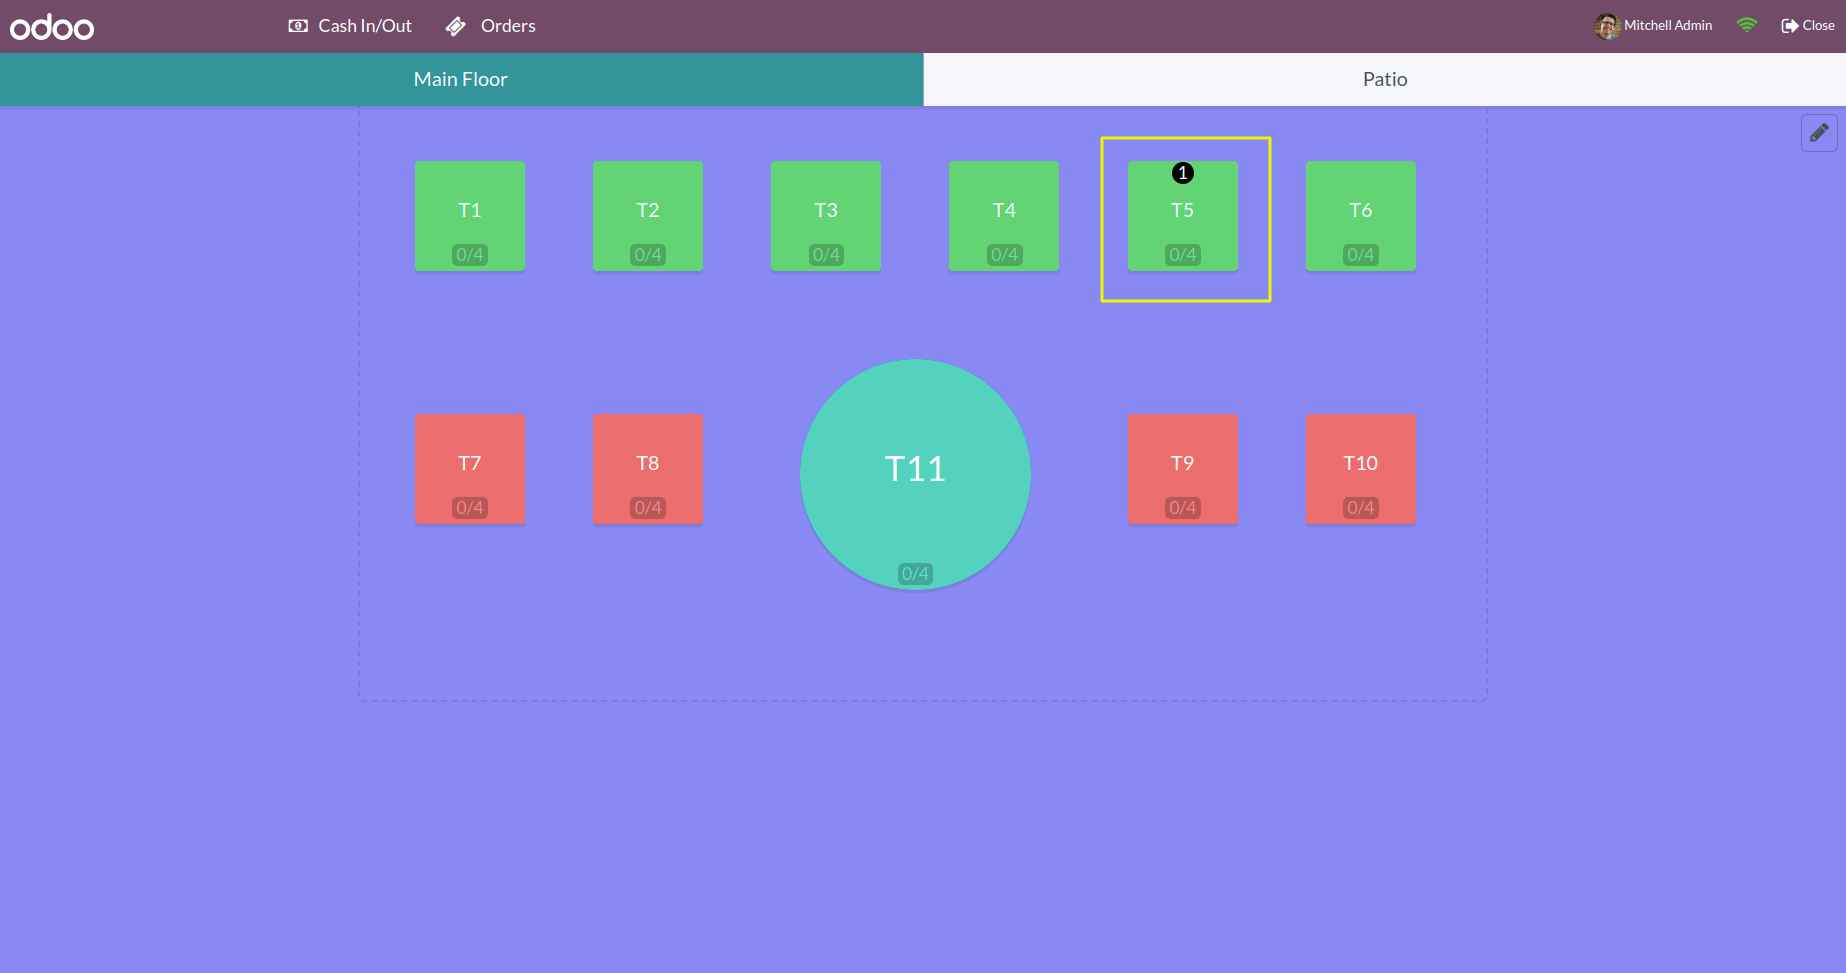Image resolution: width=1846 pixels, height=973 pixels.
Task: Click the 0/4 seats label on T1
Action: (x=470, y=255)
